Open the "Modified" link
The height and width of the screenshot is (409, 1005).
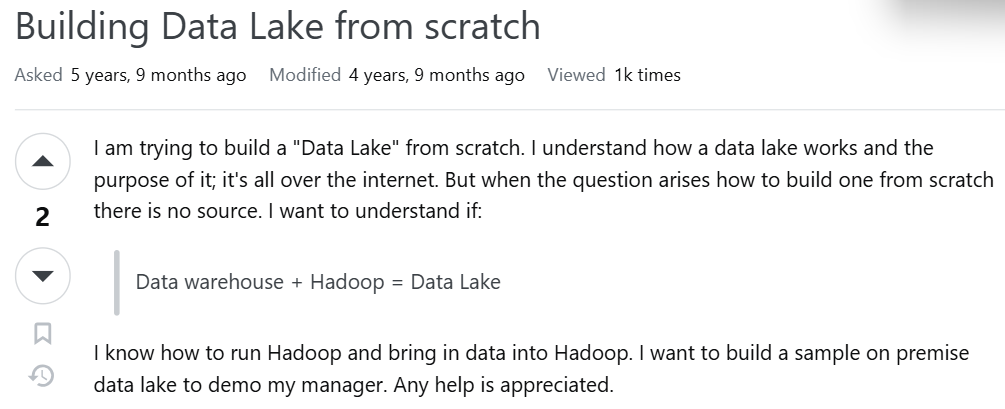tap(305, 75)
